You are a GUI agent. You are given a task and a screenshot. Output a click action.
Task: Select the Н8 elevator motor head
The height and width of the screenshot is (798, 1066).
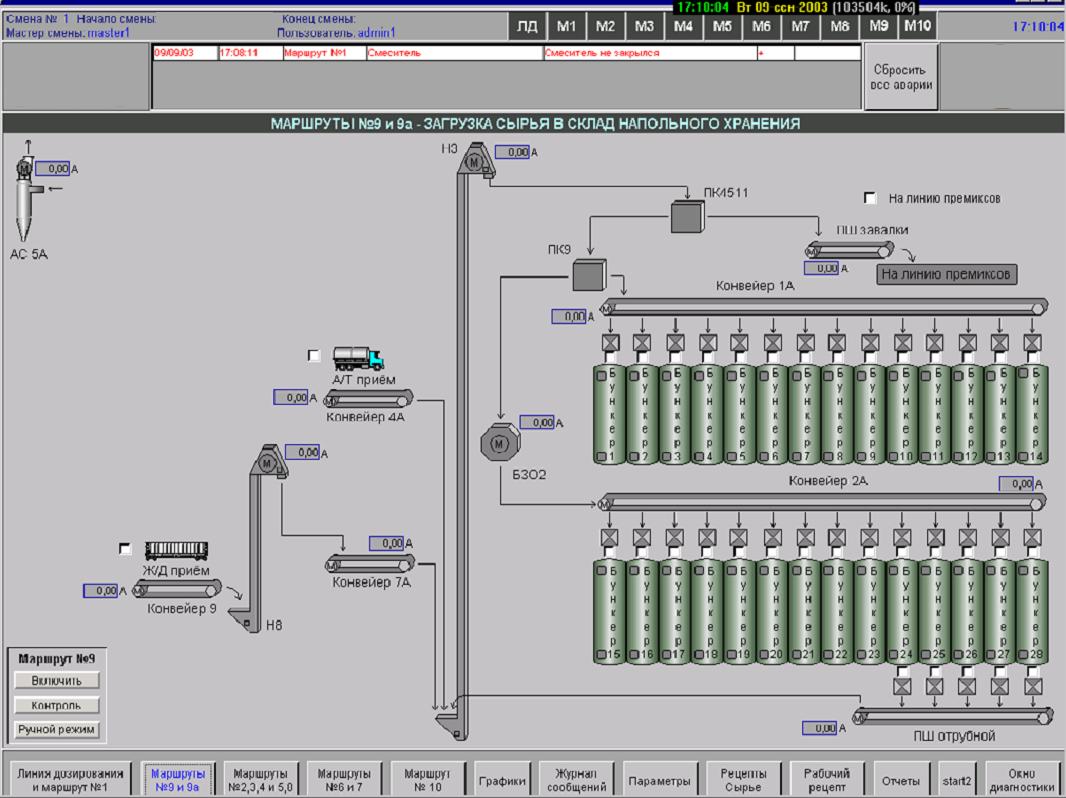pyautogui.click(x=266, y=461)
